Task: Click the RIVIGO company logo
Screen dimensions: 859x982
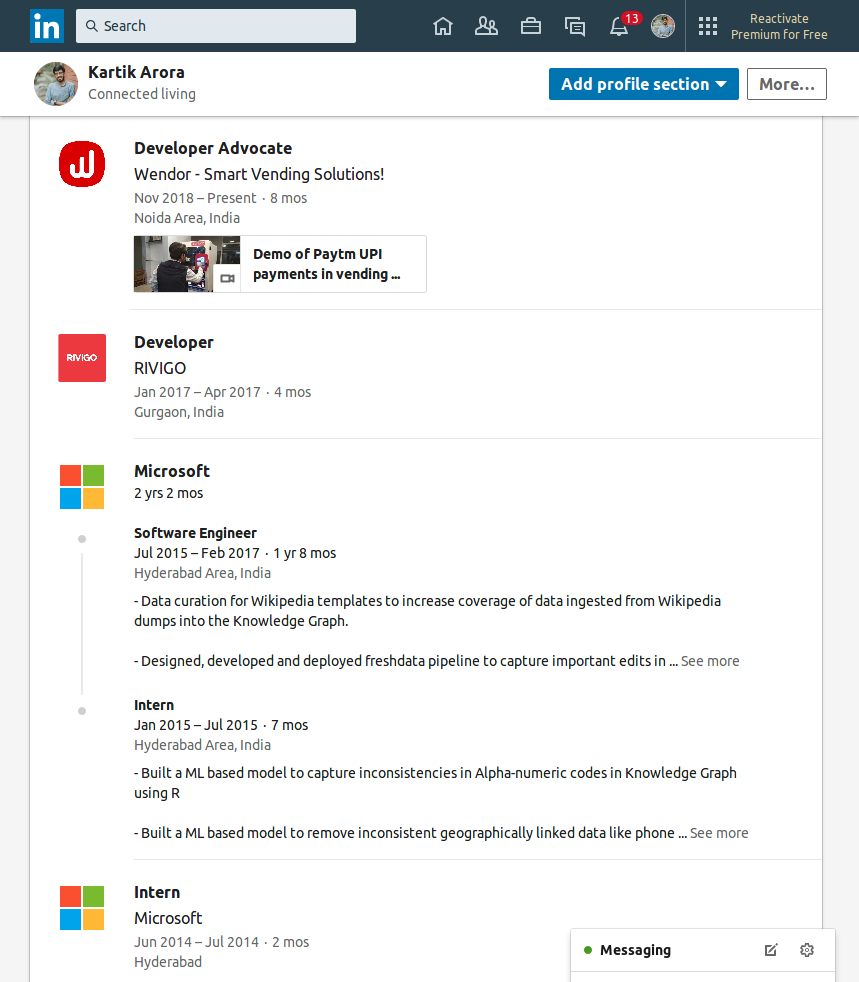Action: 82,358
